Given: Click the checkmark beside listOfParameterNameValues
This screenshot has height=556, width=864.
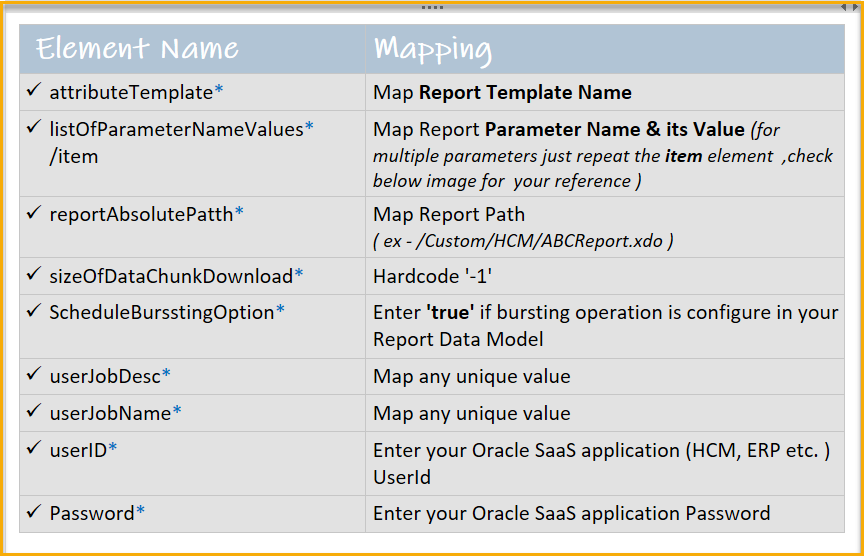Looking at the screenshot, I should click(x=34, y=127).
